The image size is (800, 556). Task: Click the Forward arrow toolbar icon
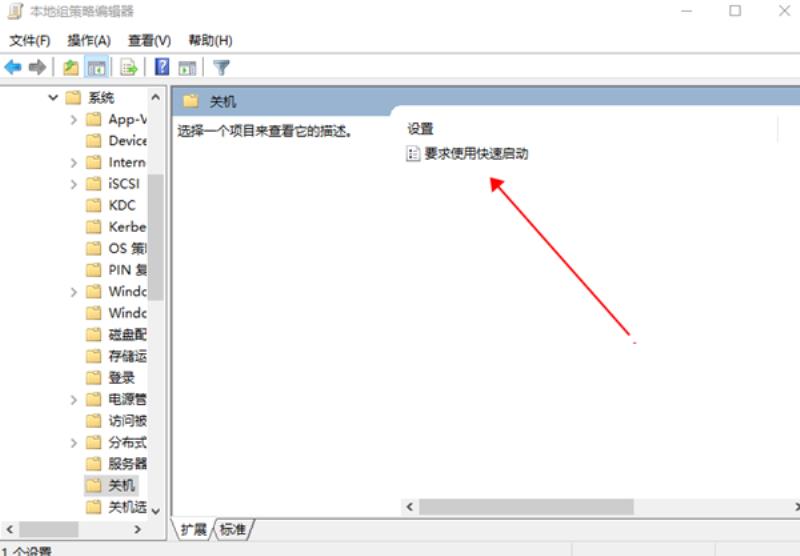[37, 67]
